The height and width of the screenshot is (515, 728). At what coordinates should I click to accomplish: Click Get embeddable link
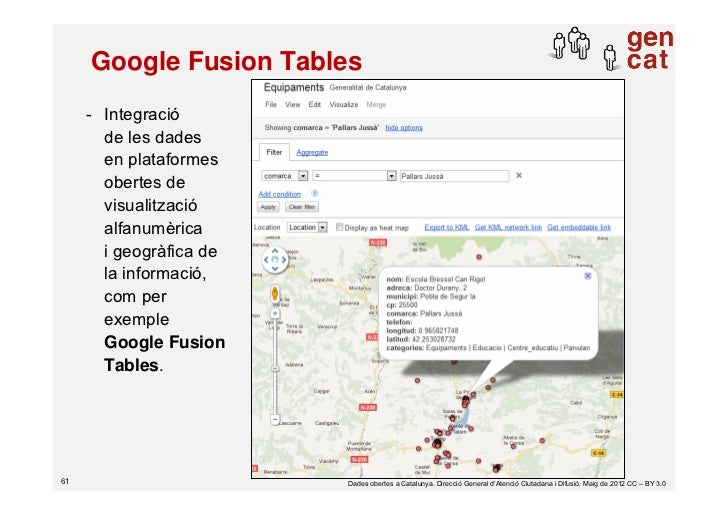(x=579, y=227)
